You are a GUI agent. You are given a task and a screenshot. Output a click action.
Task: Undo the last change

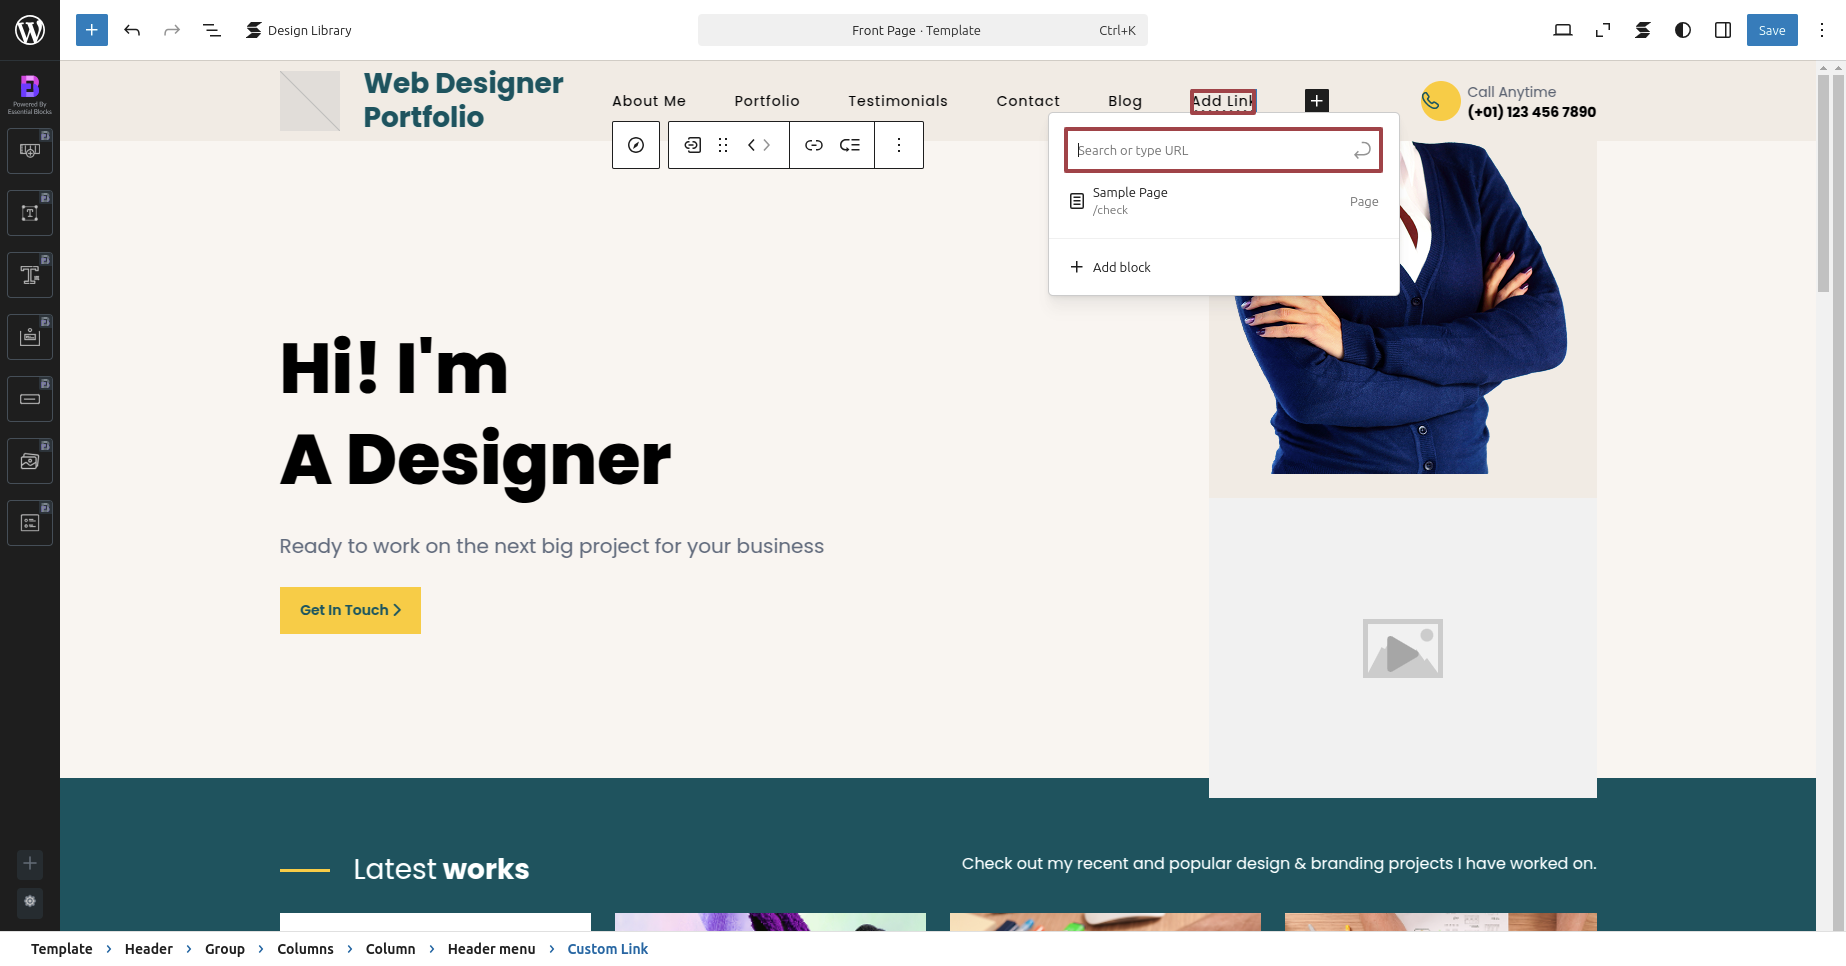coord(132,30)
